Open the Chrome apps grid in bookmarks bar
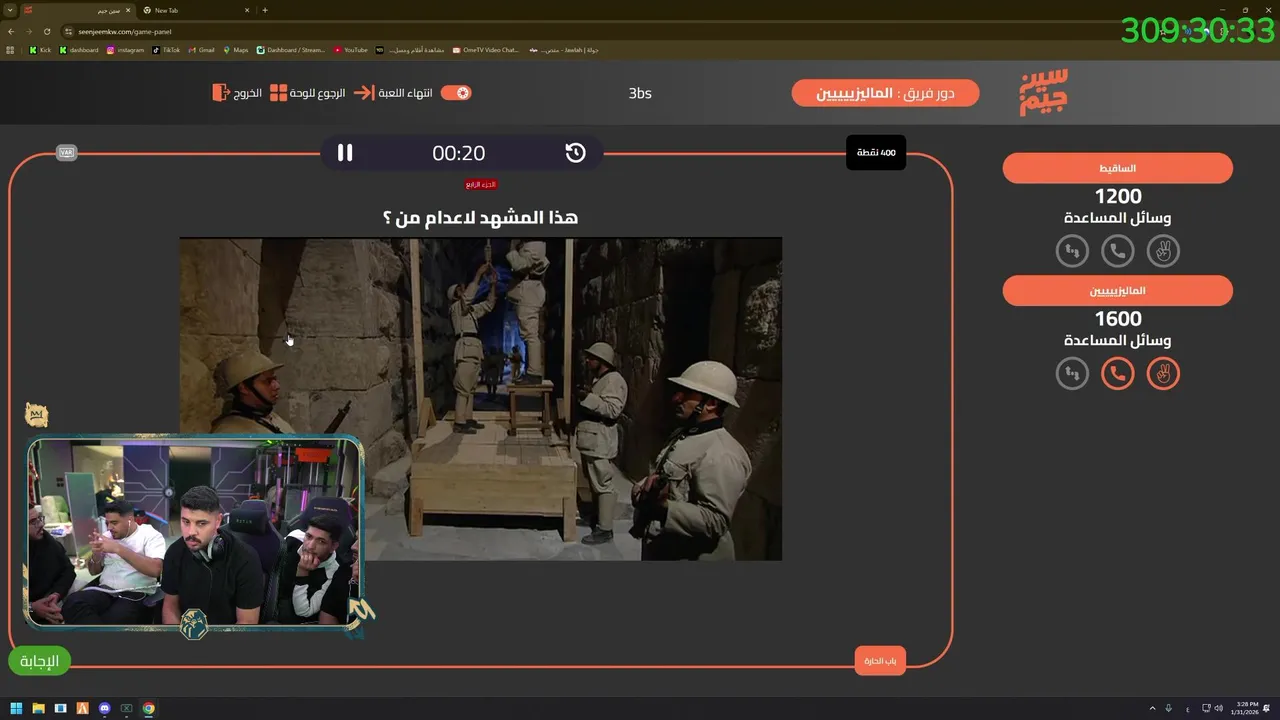1280x720 pixels. 10,50
